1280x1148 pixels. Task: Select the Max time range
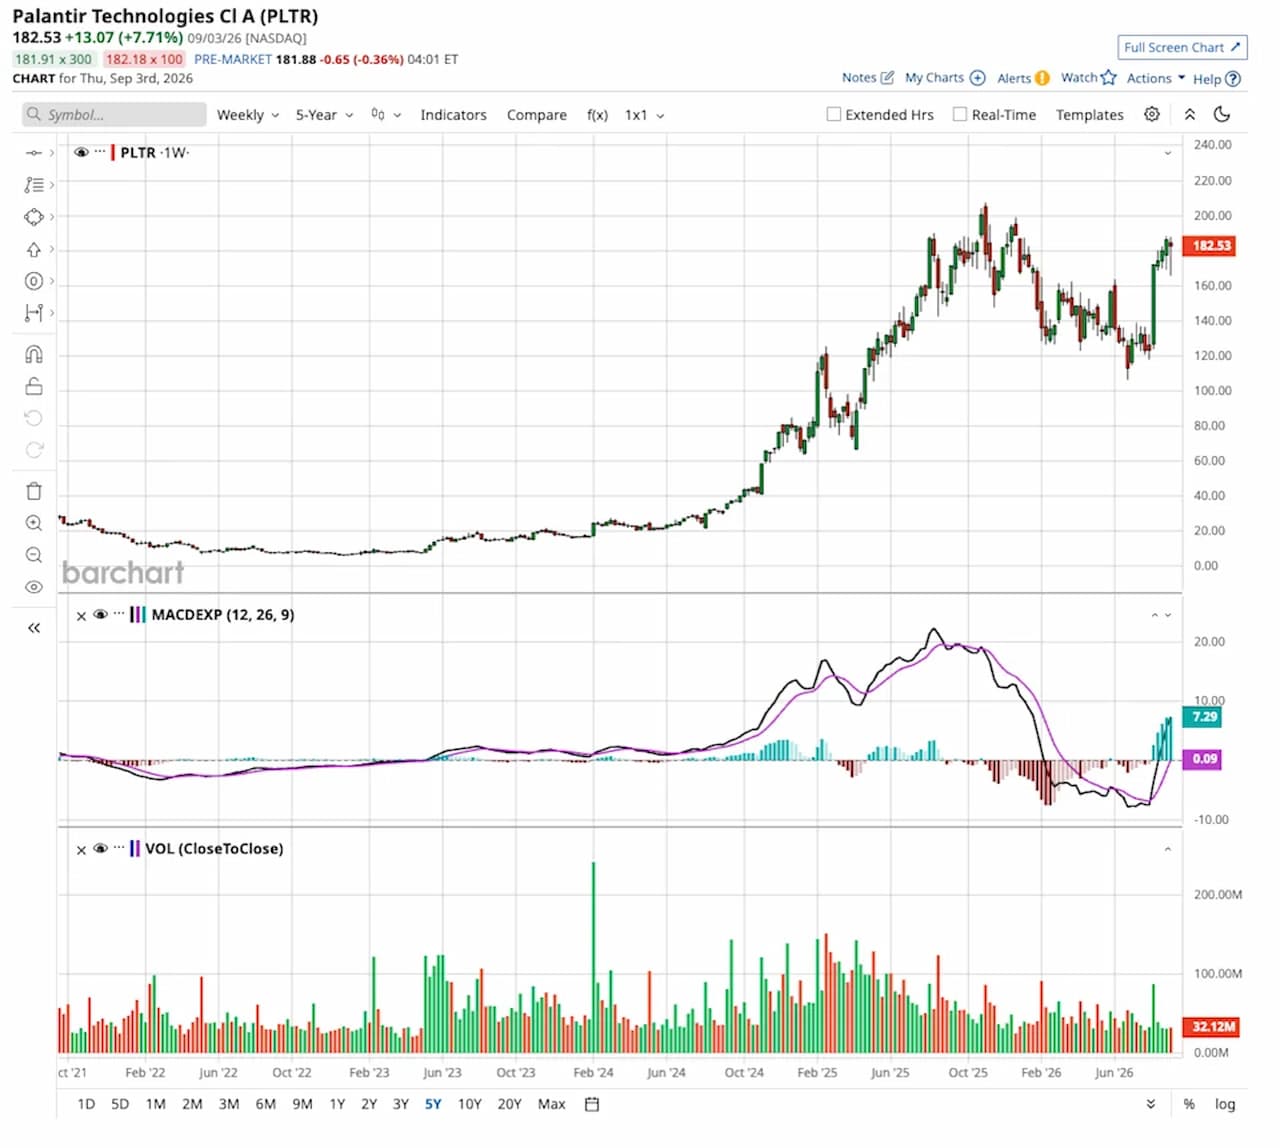coord(552,1104)
